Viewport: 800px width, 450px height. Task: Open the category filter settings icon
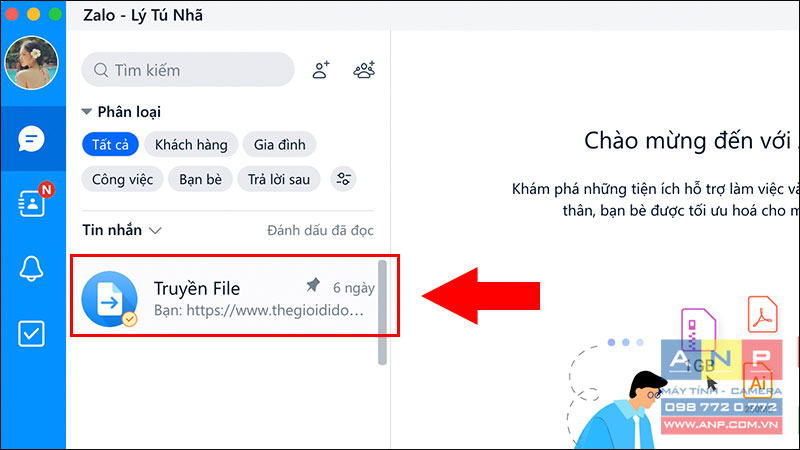(x=343, y=179)
